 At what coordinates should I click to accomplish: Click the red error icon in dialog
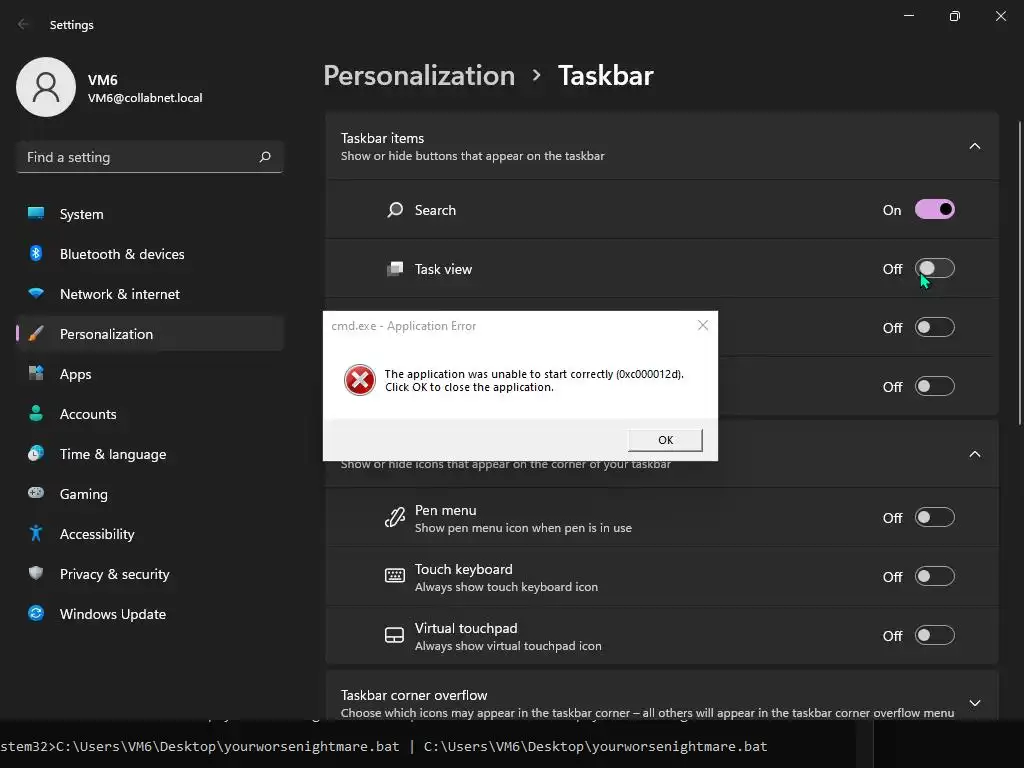coord(360,380)
